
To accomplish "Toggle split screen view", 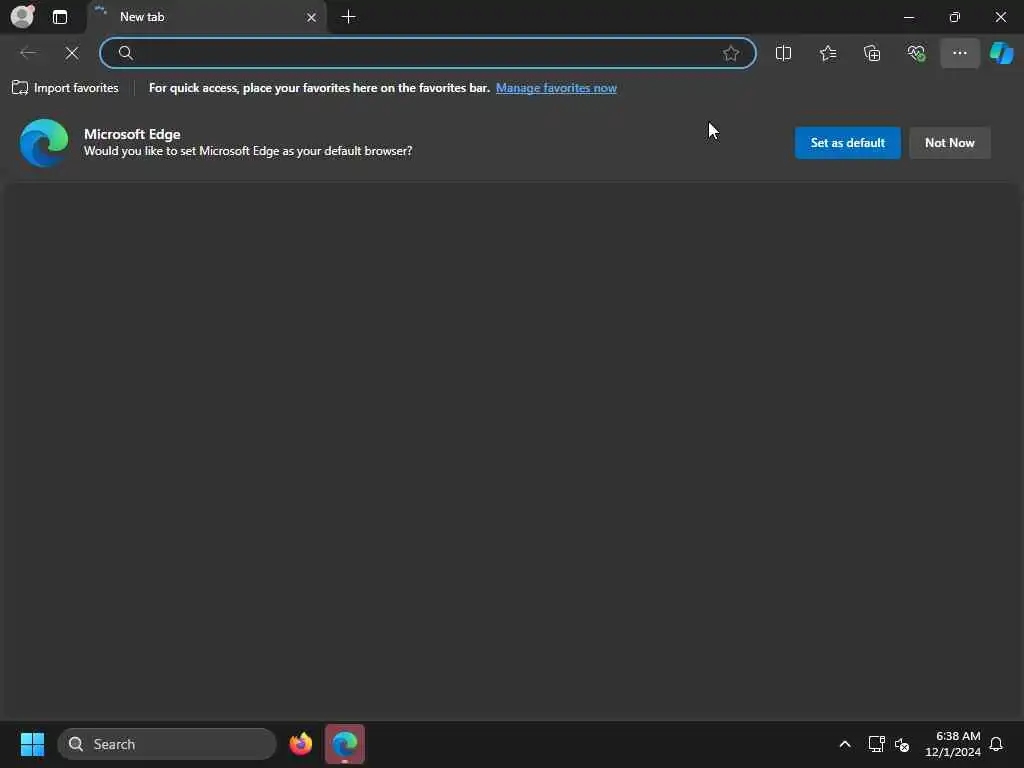I will 783,53.
